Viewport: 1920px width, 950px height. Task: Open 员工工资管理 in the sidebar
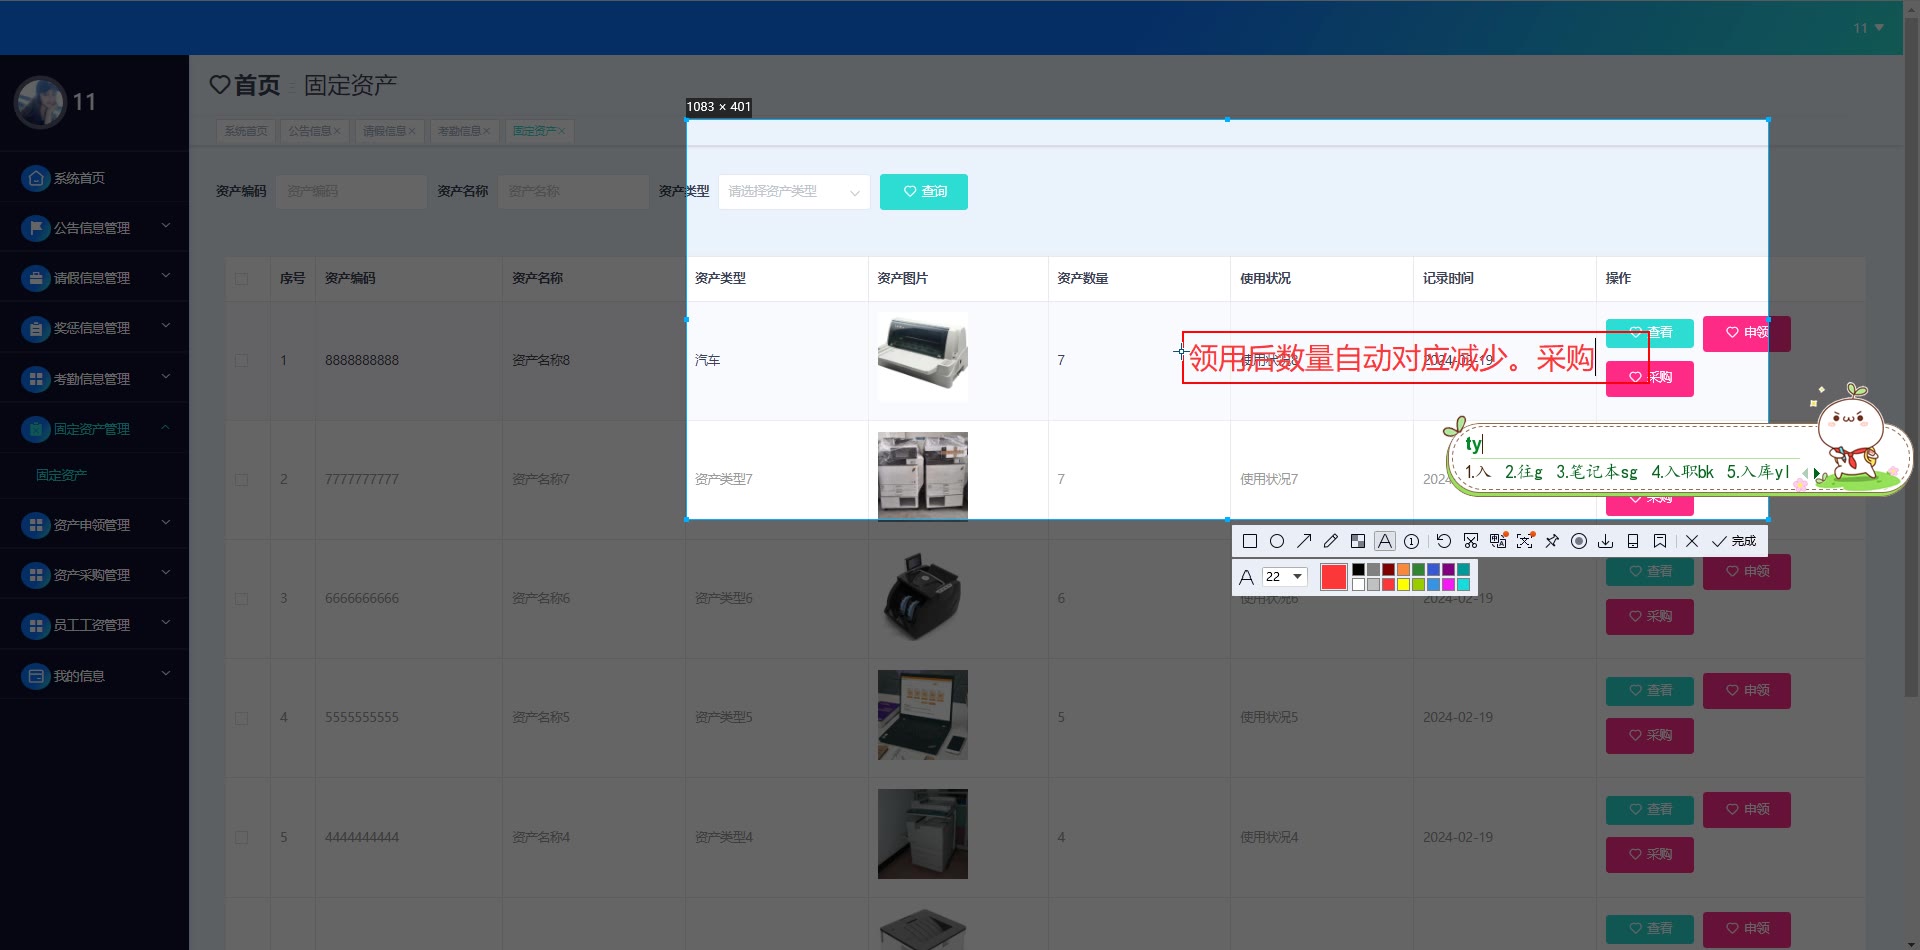click(94, 625)
